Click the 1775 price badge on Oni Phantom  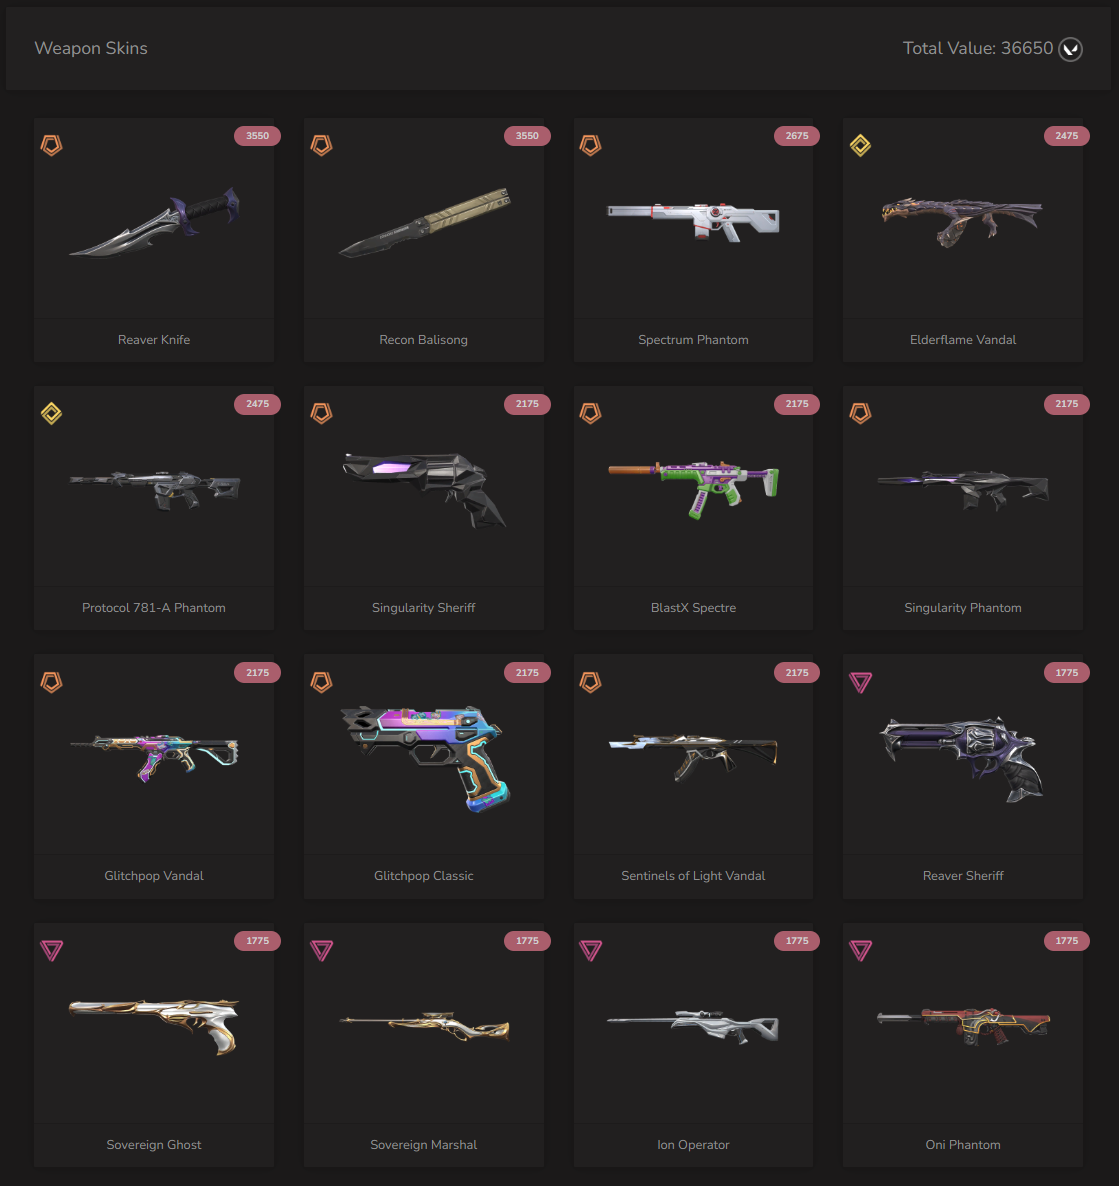pyautogui.click(x=1067, y=941)
